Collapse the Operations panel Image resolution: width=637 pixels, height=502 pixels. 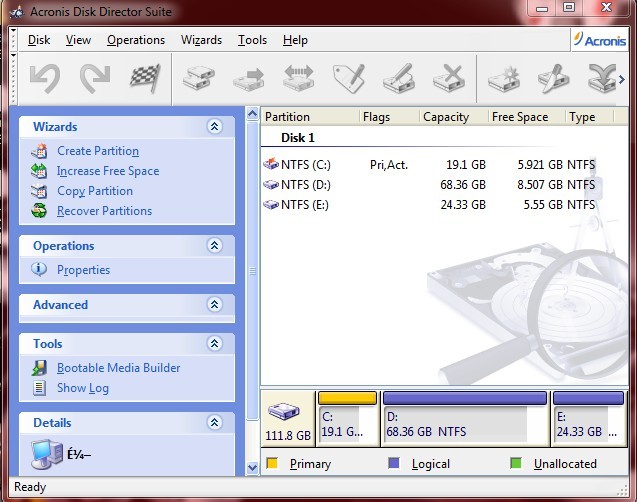coord(214,245)
